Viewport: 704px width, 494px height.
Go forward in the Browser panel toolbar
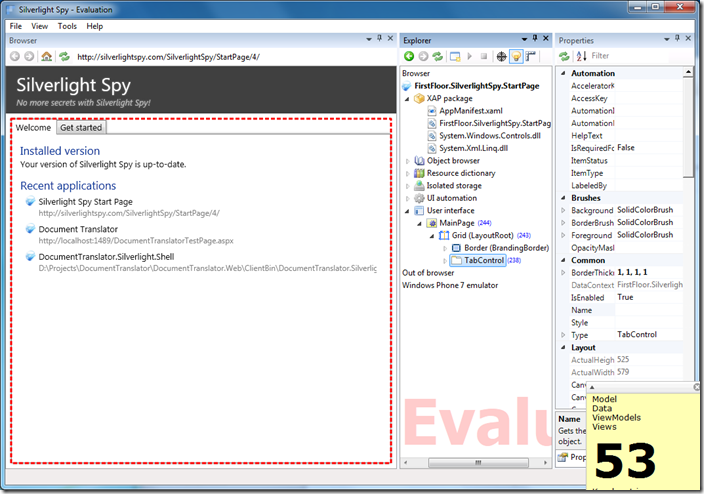tap(29, 57)
